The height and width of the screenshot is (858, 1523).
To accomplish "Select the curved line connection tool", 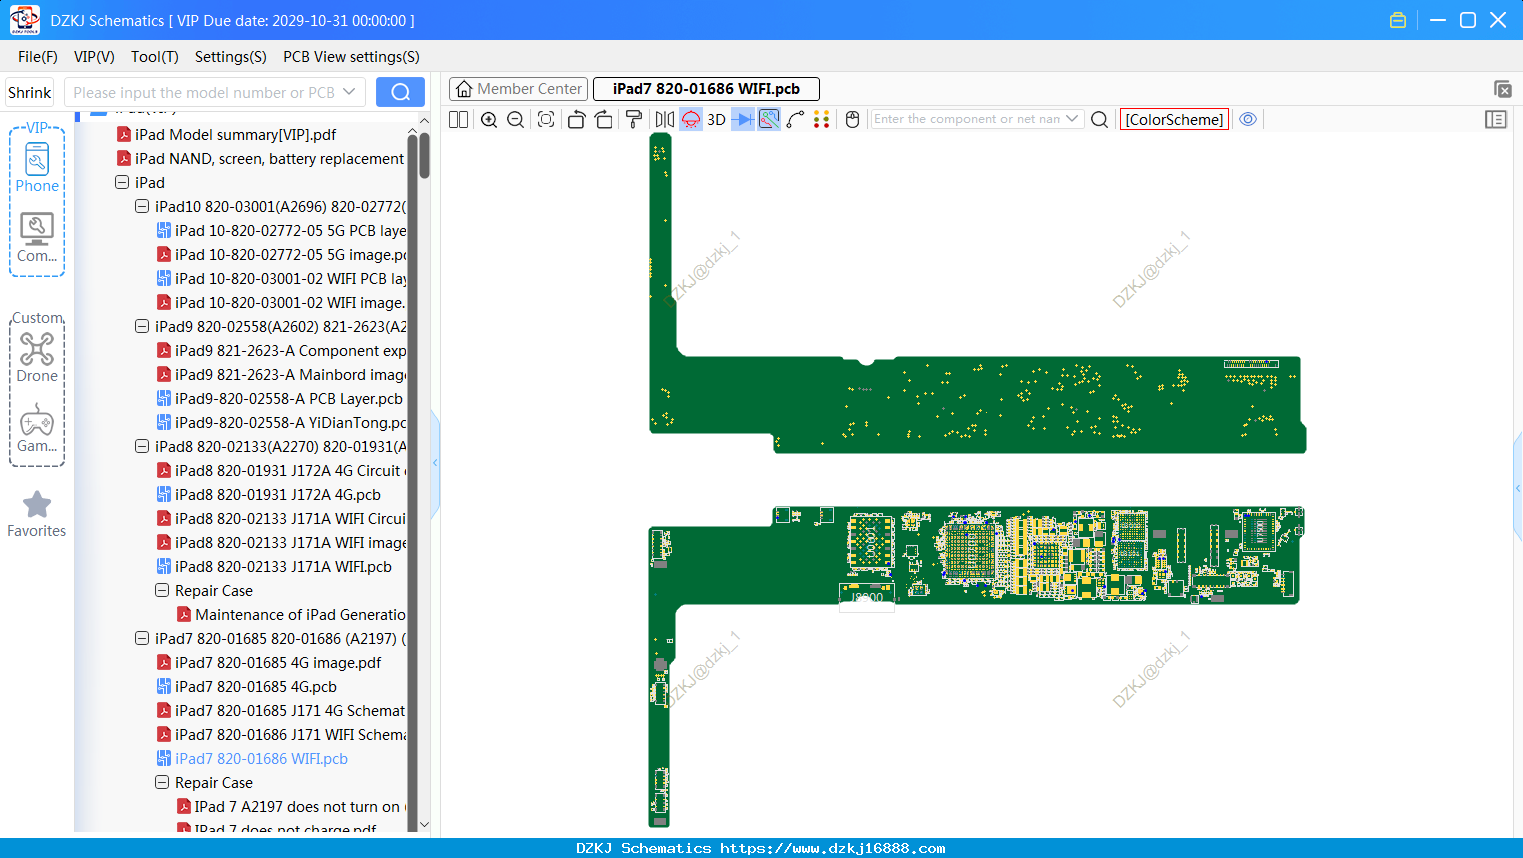I will point(796,119).
